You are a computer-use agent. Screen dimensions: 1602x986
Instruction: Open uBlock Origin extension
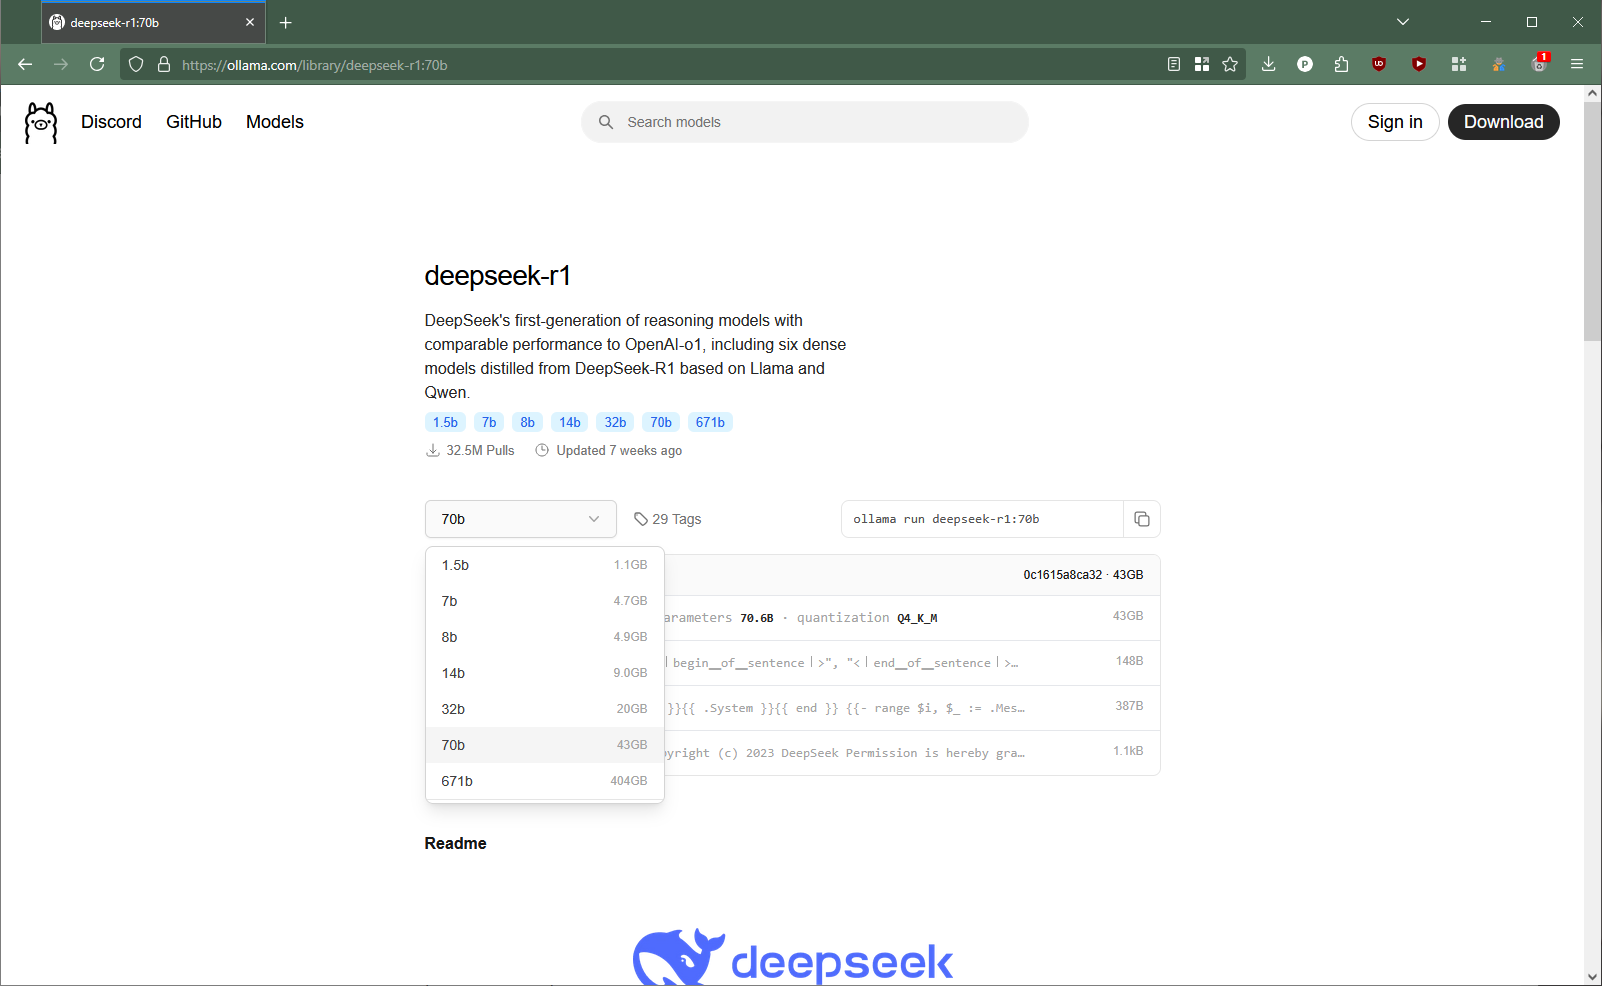tap(1379, 65)
